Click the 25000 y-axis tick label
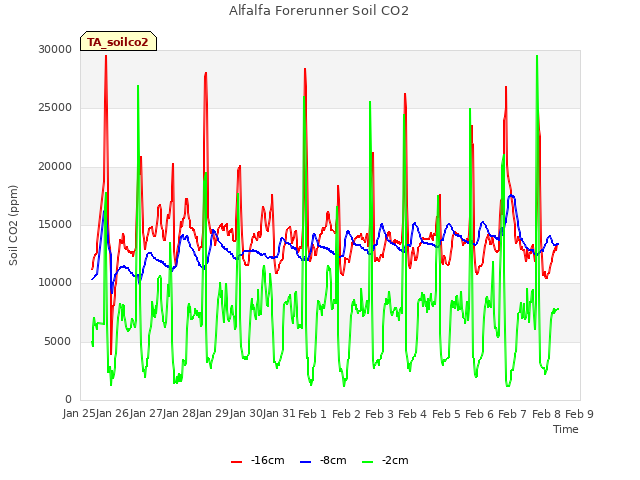 tap(55, 108)
